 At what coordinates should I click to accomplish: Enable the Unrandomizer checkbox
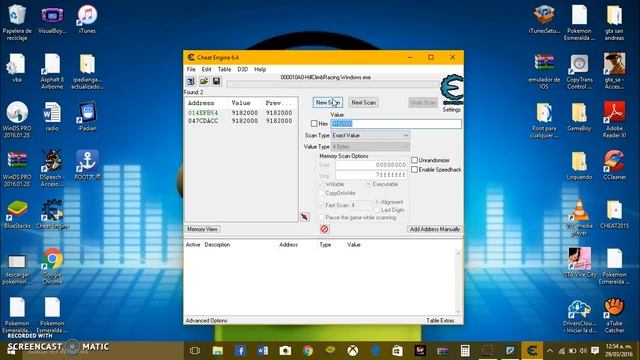point(414,160)
